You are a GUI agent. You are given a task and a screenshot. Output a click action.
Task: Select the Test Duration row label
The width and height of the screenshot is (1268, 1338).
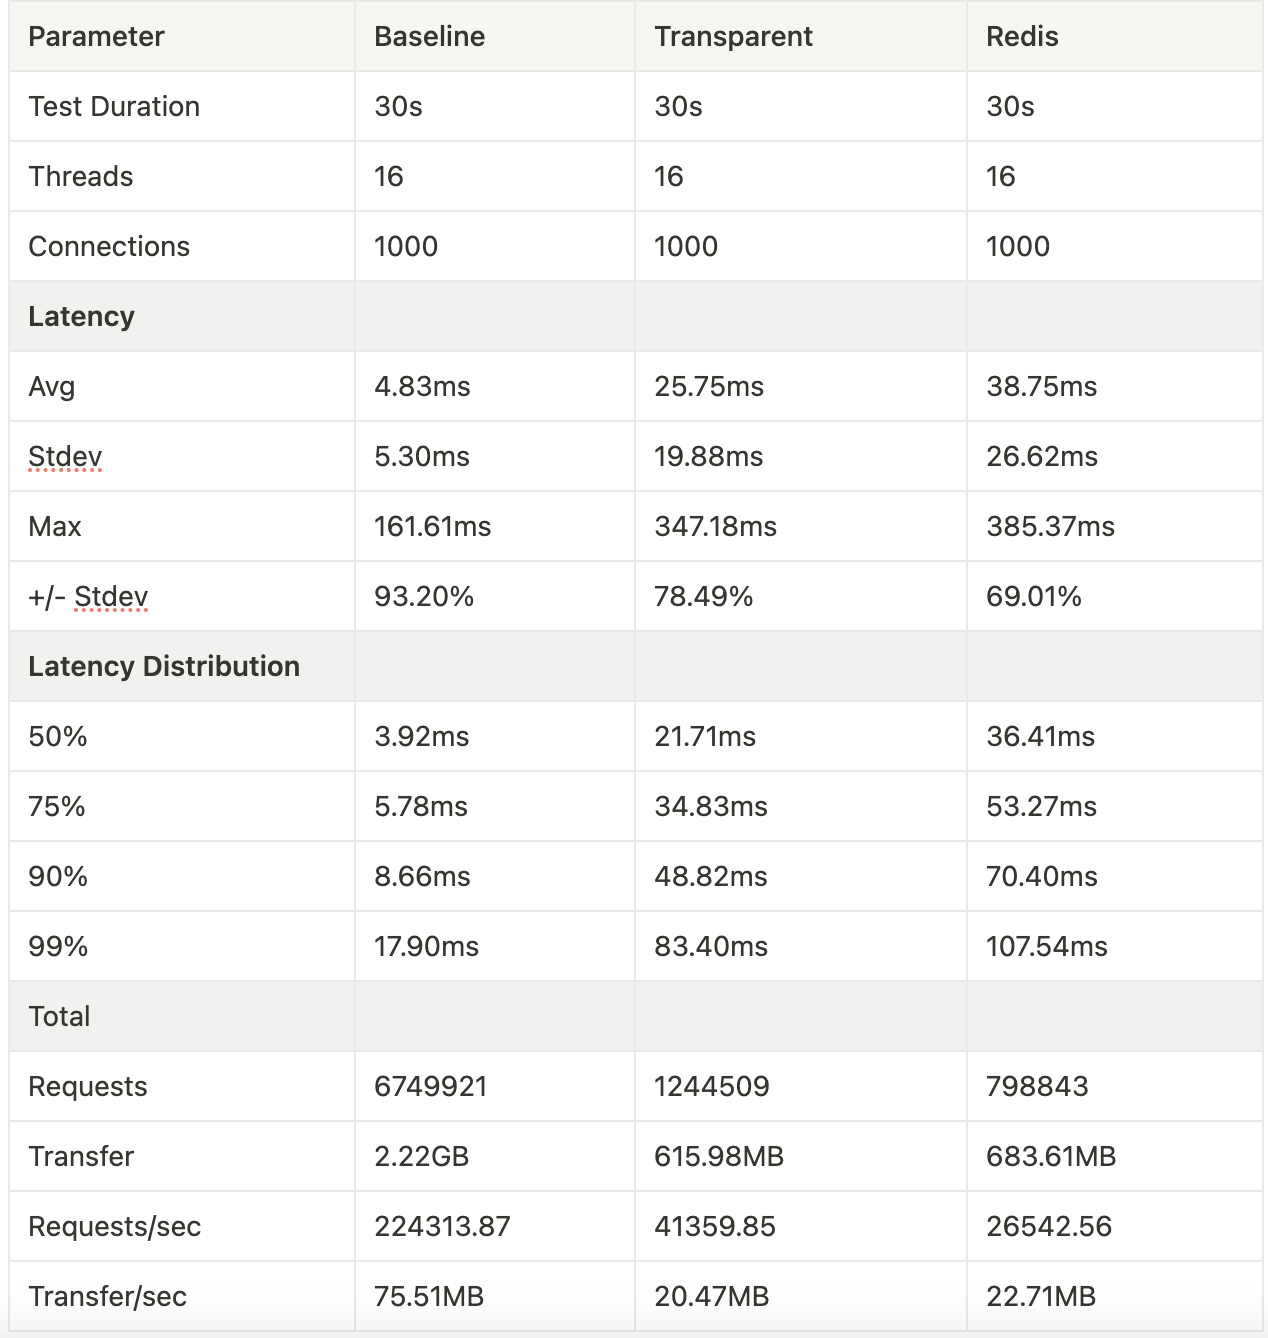tap(114, 107)
